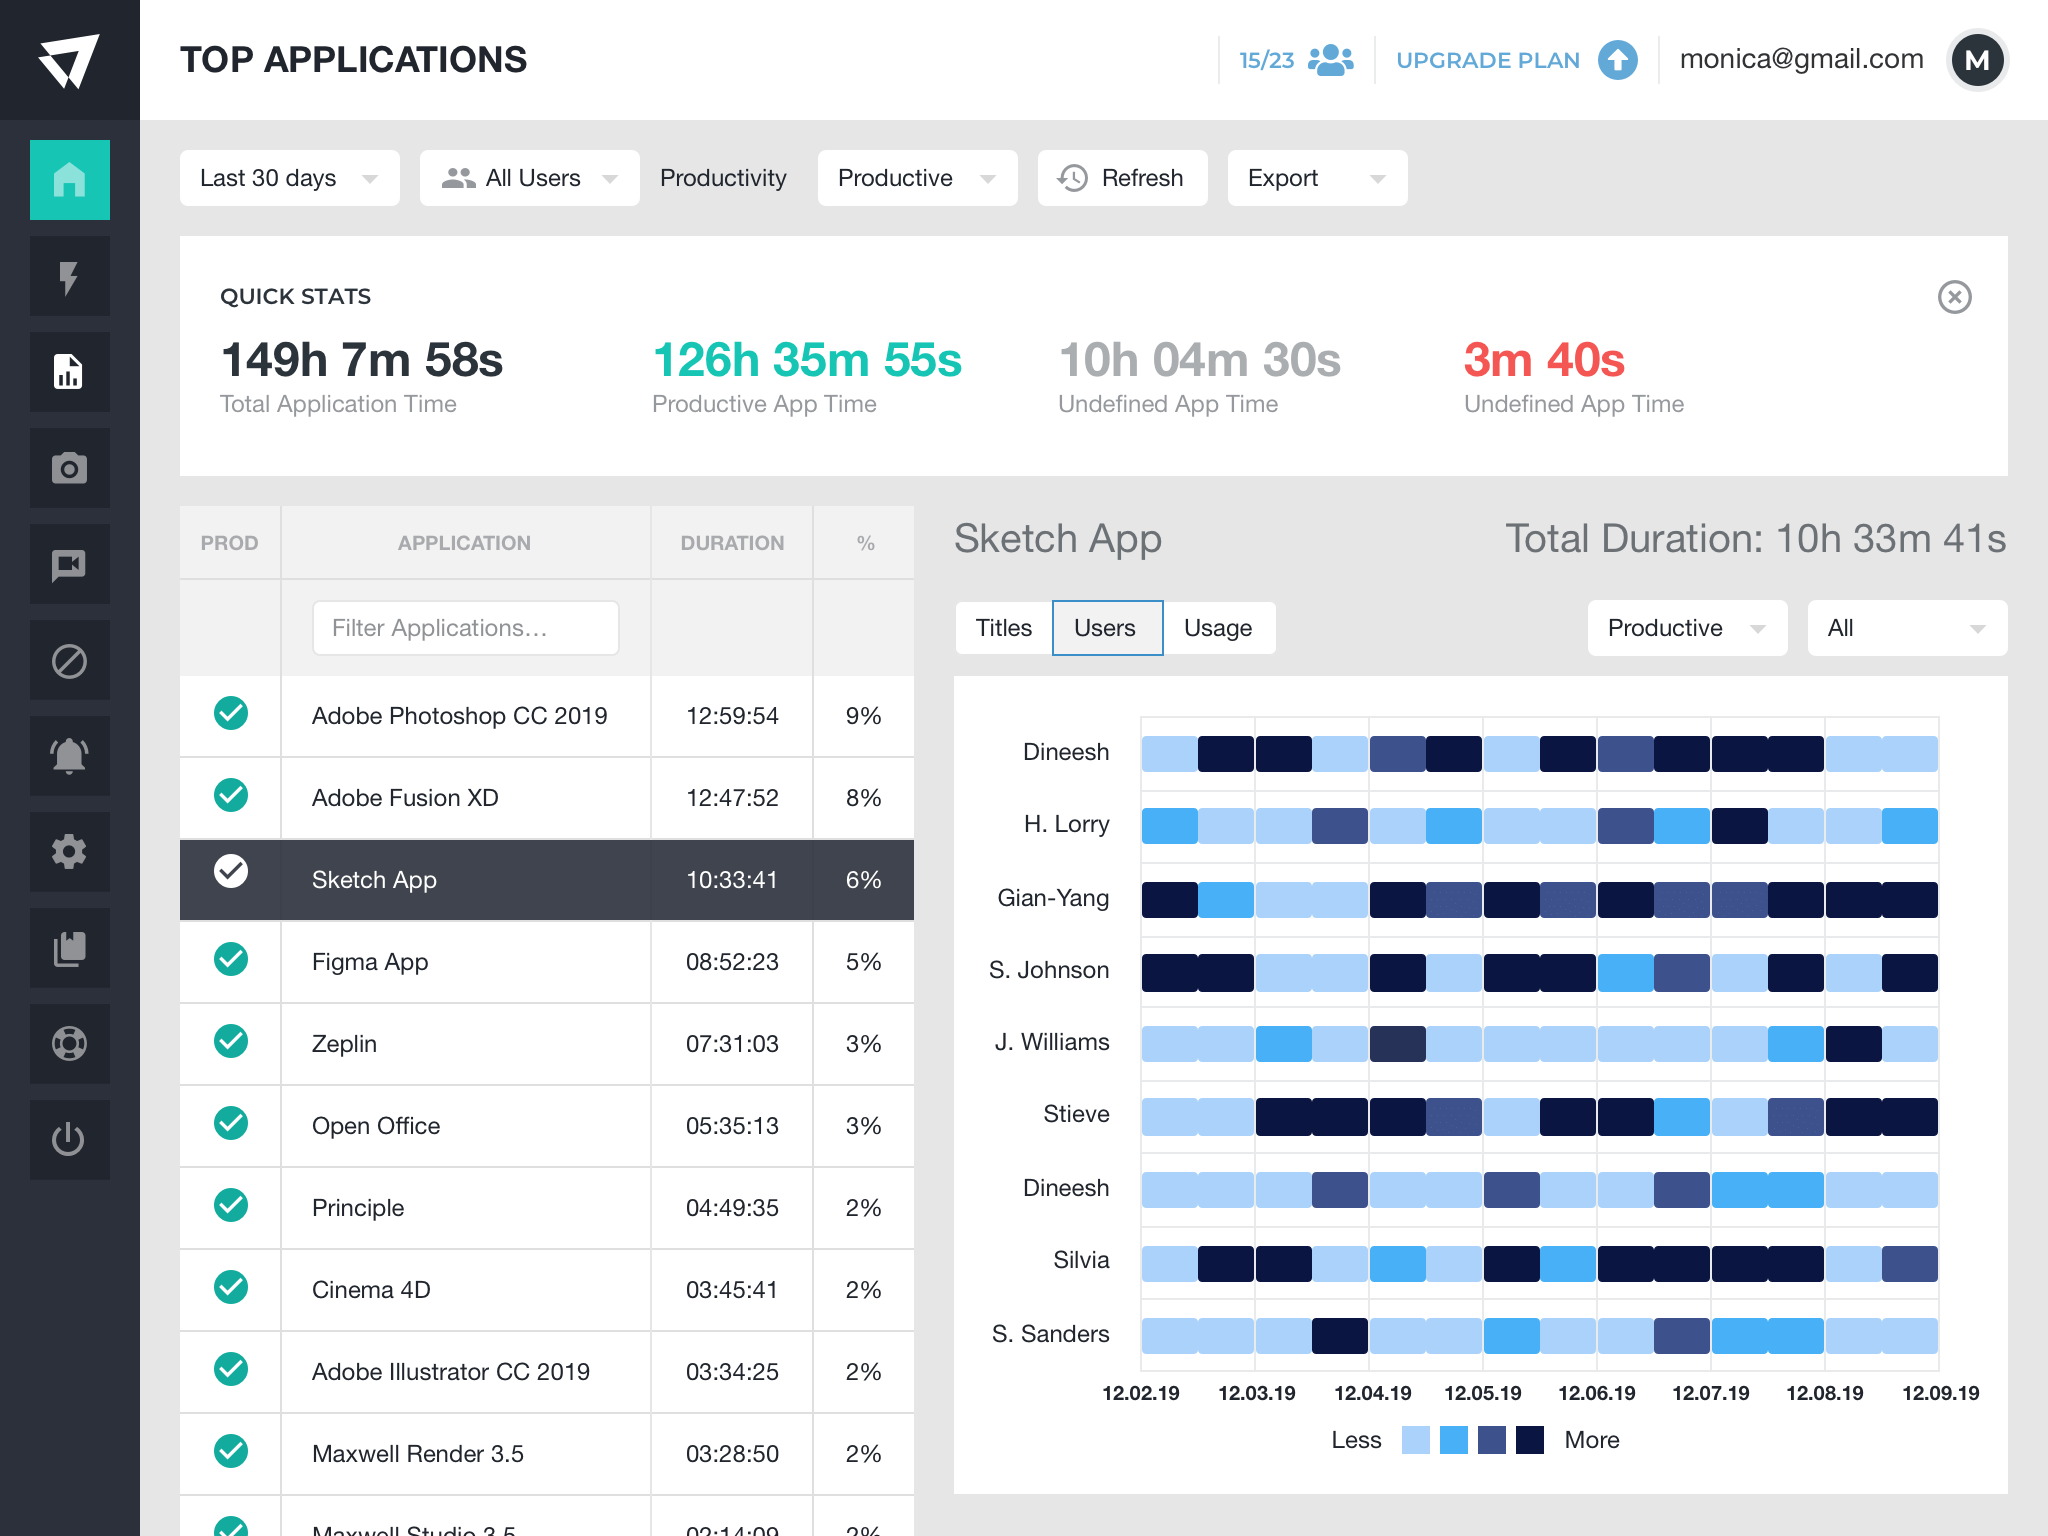This screenshot has height=1536, width=2048.
Task: Select the blocked apps icon in sidebar
Action: point(69,659)
